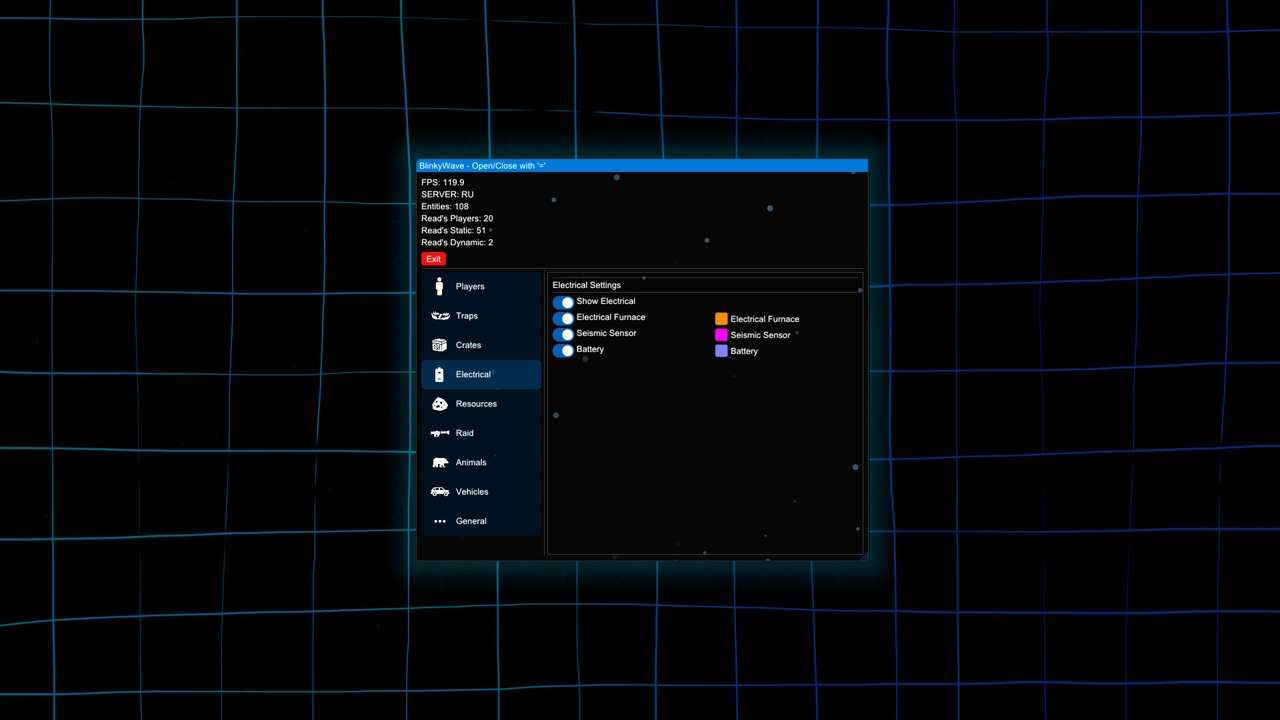1280x720 pixels.
Task: Open the Crates box icon
Action: point(439,345)
